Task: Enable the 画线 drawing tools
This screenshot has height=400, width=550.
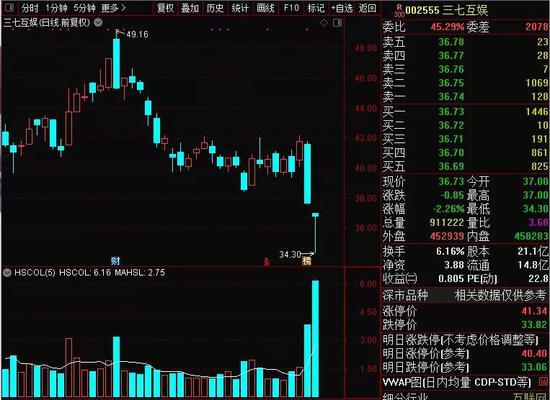Action: [x=265, y=8]
